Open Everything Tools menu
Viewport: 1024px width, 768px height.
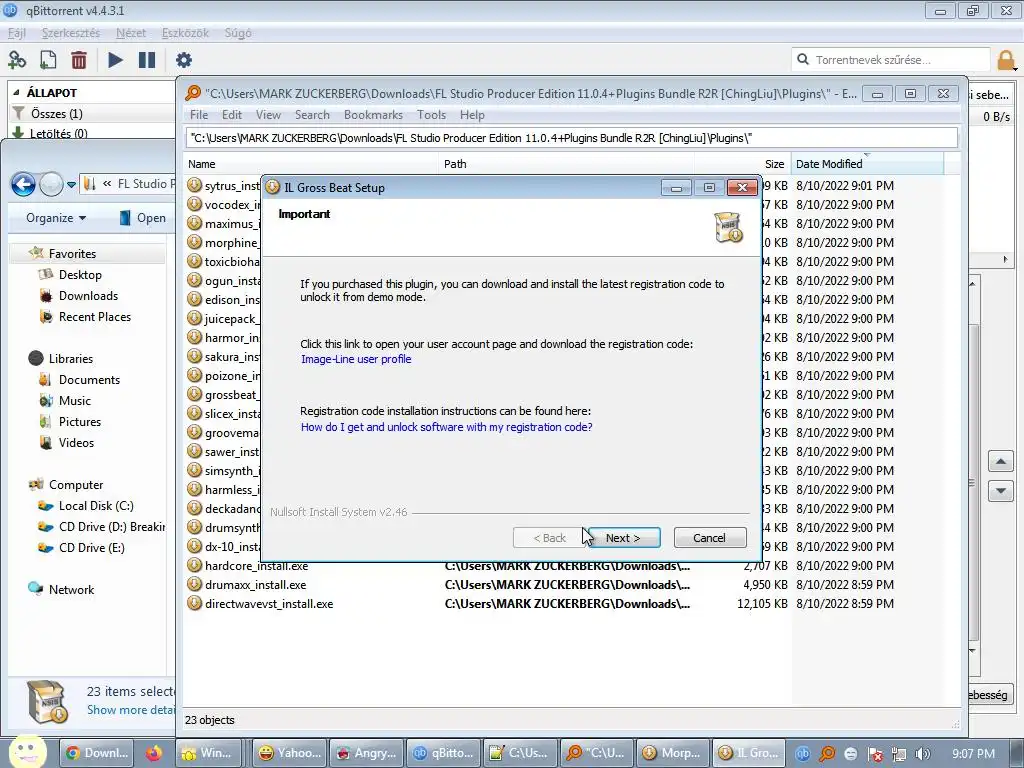(x=431, y=115)
